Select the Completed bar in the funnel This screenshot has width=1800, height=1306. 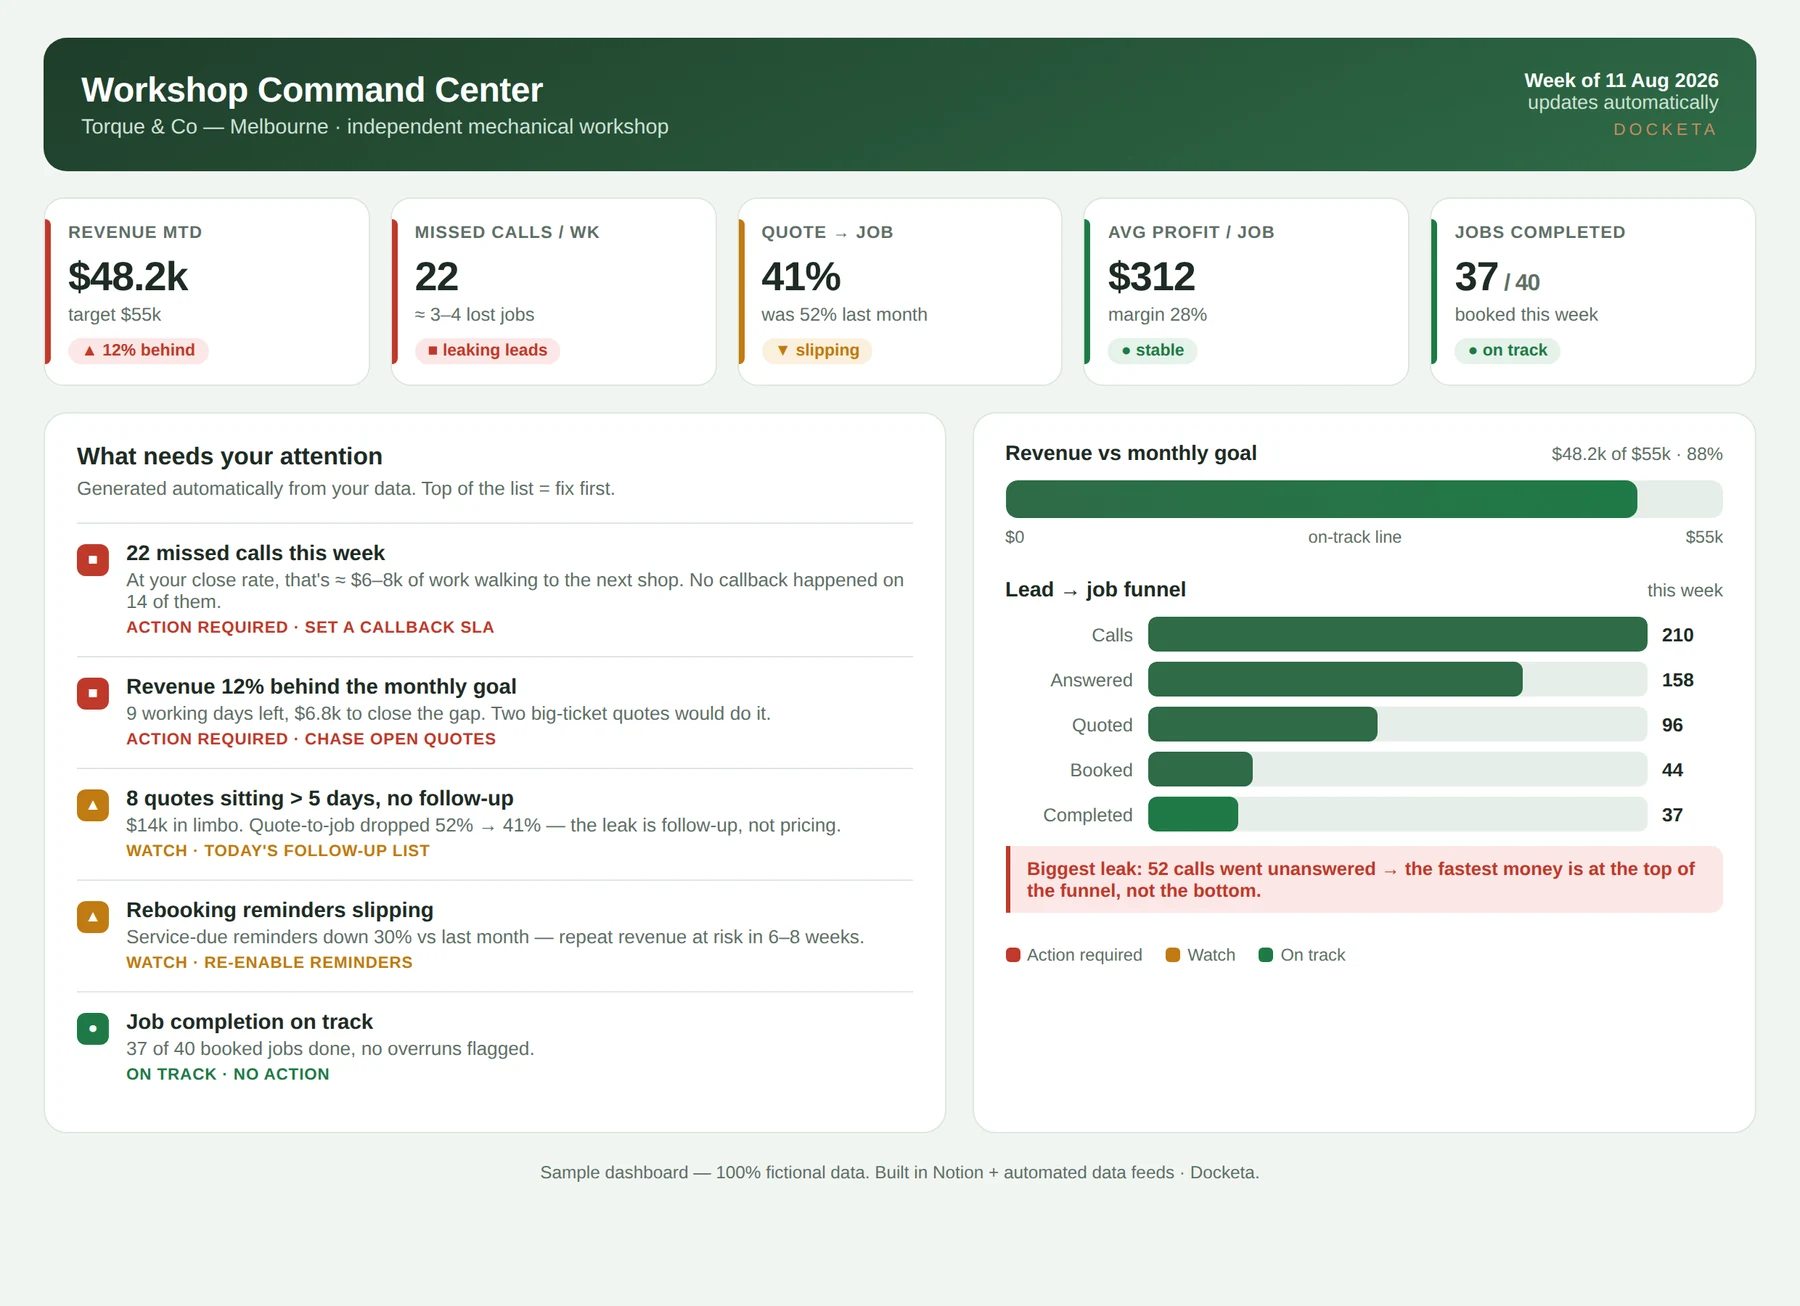1397,814
